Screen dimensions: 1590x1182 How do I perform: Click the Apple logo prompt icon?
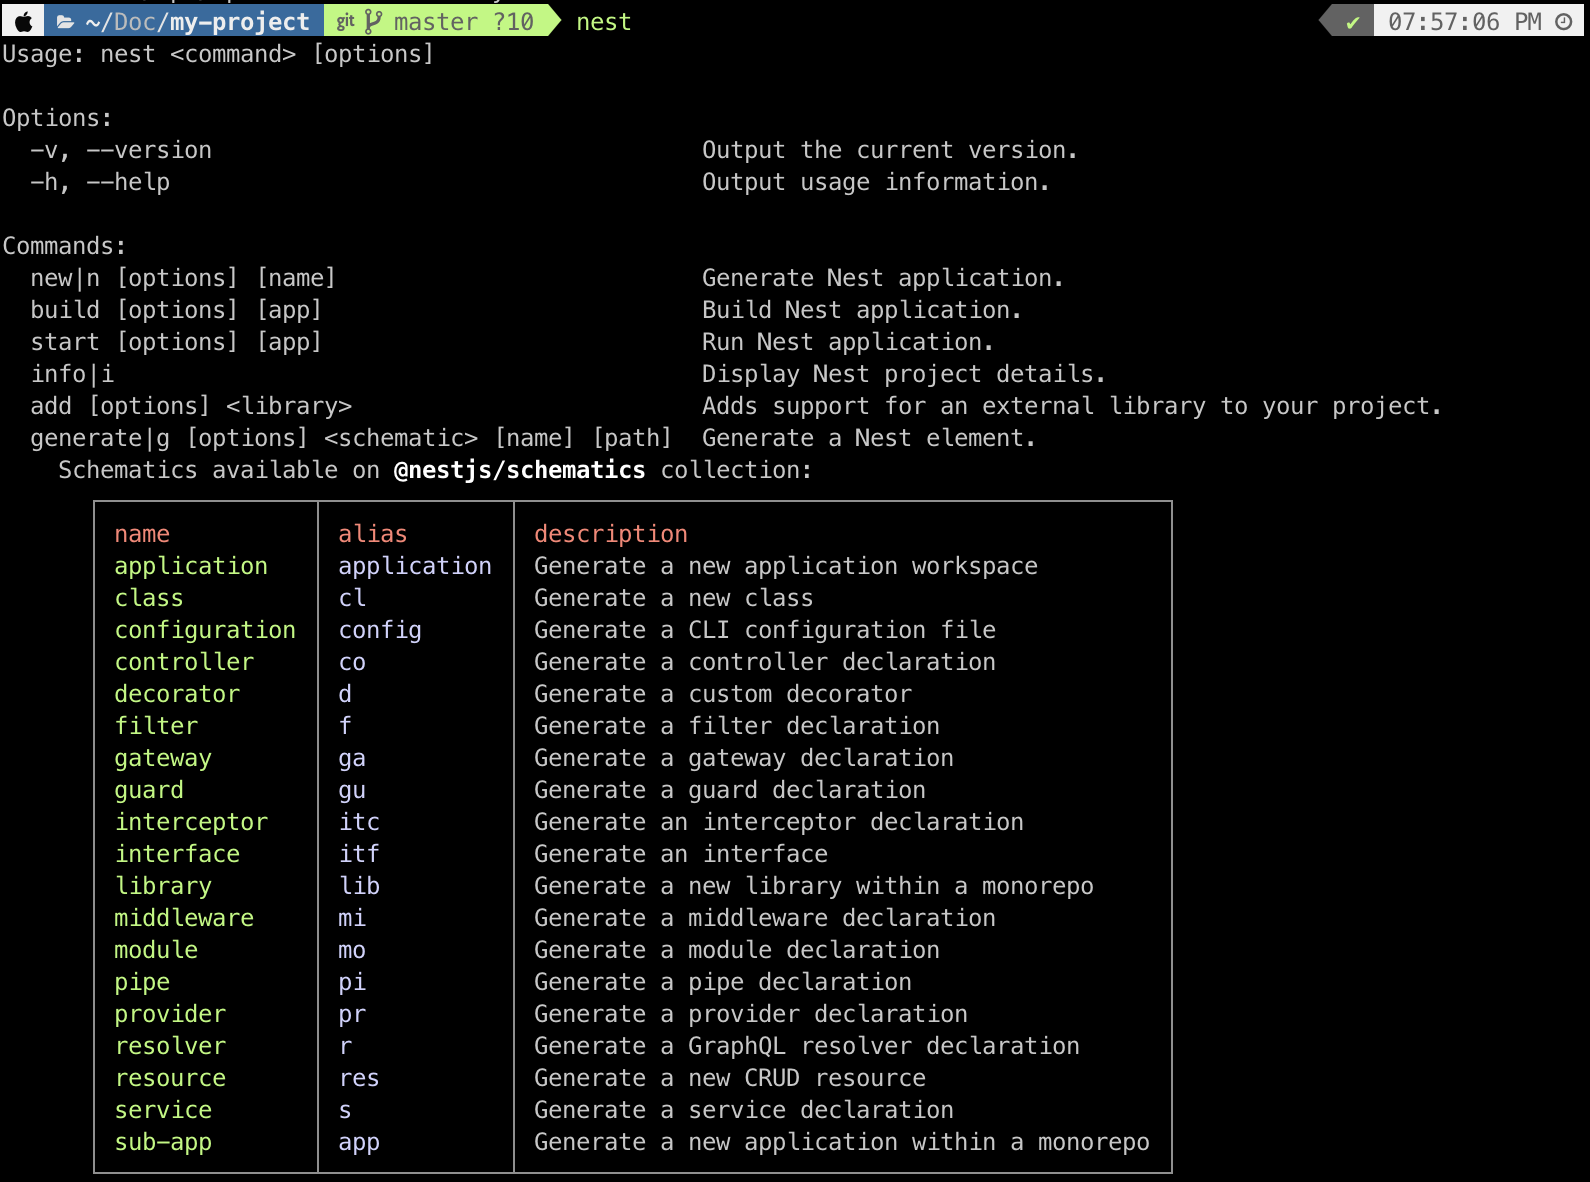22,22
